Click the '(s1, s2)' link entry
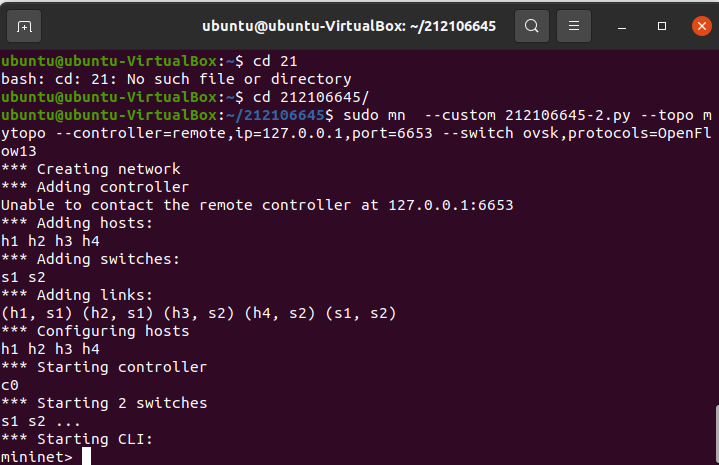 click(x=360, y=313)
